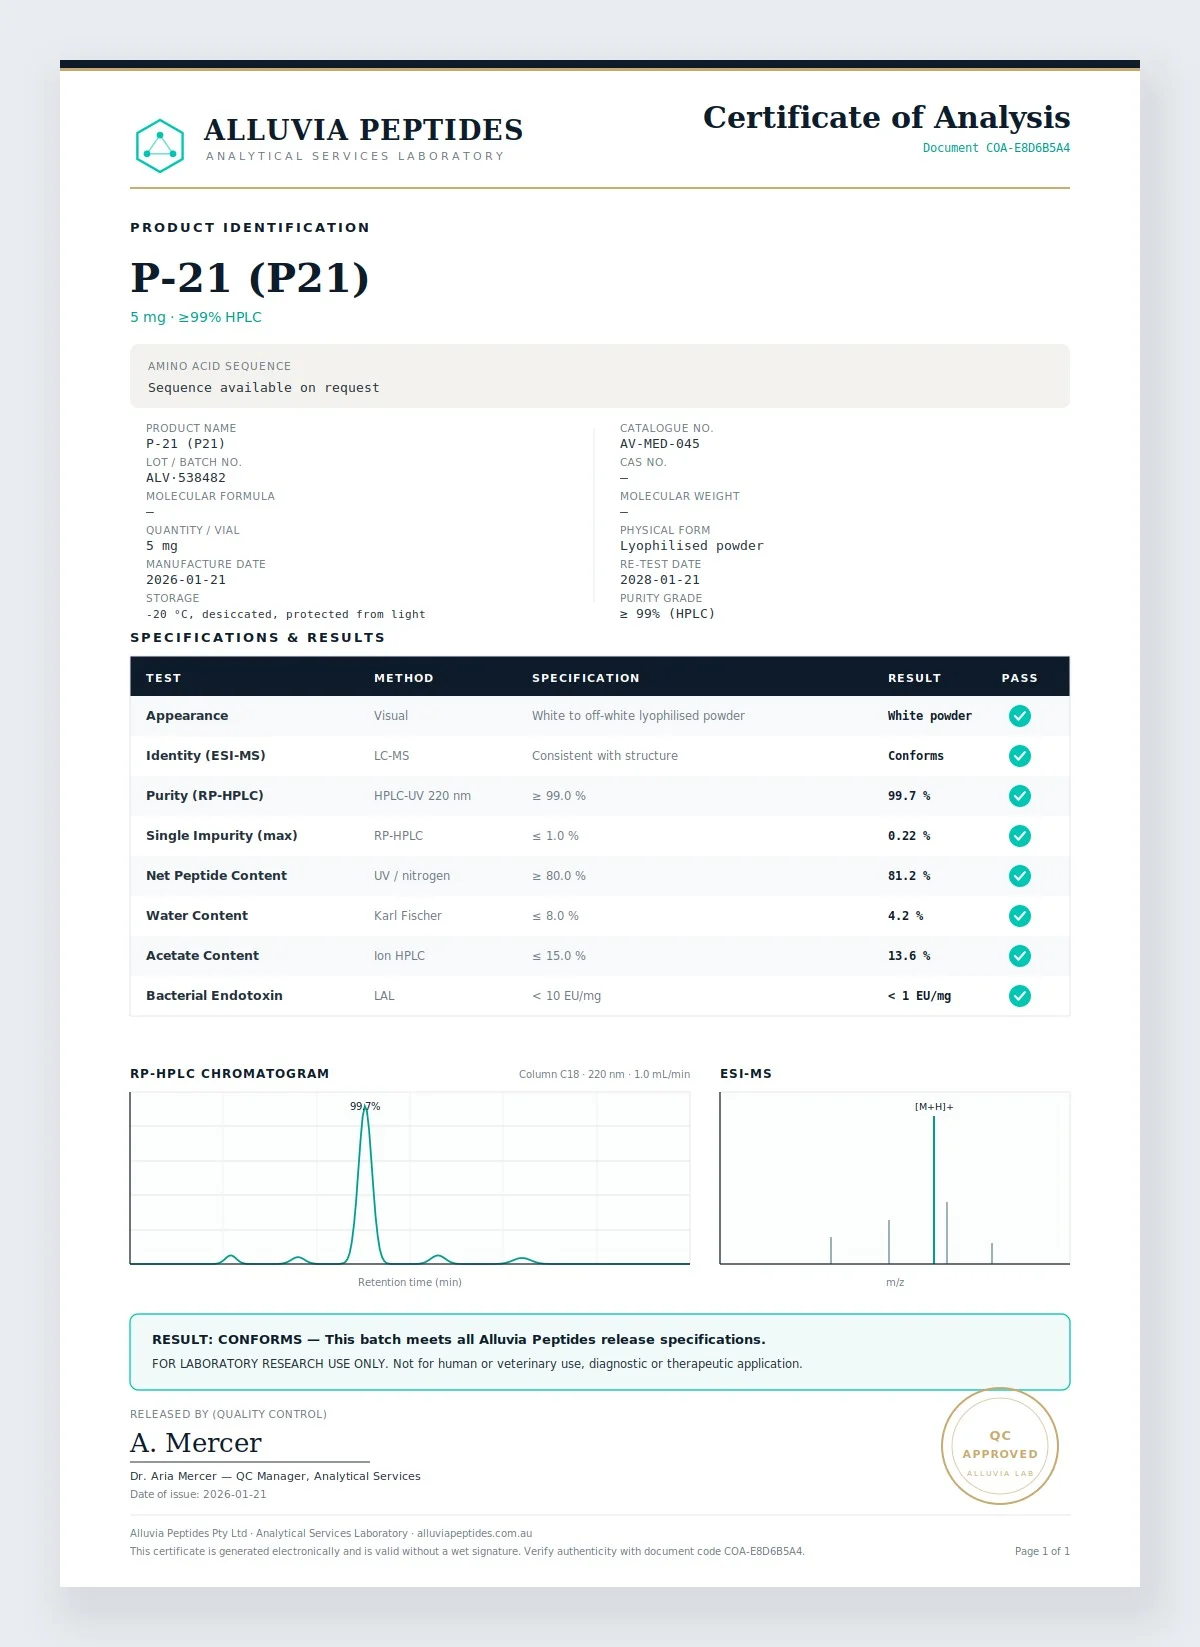Click the pass checkmark for Acetate Content

click(1019, 956)
